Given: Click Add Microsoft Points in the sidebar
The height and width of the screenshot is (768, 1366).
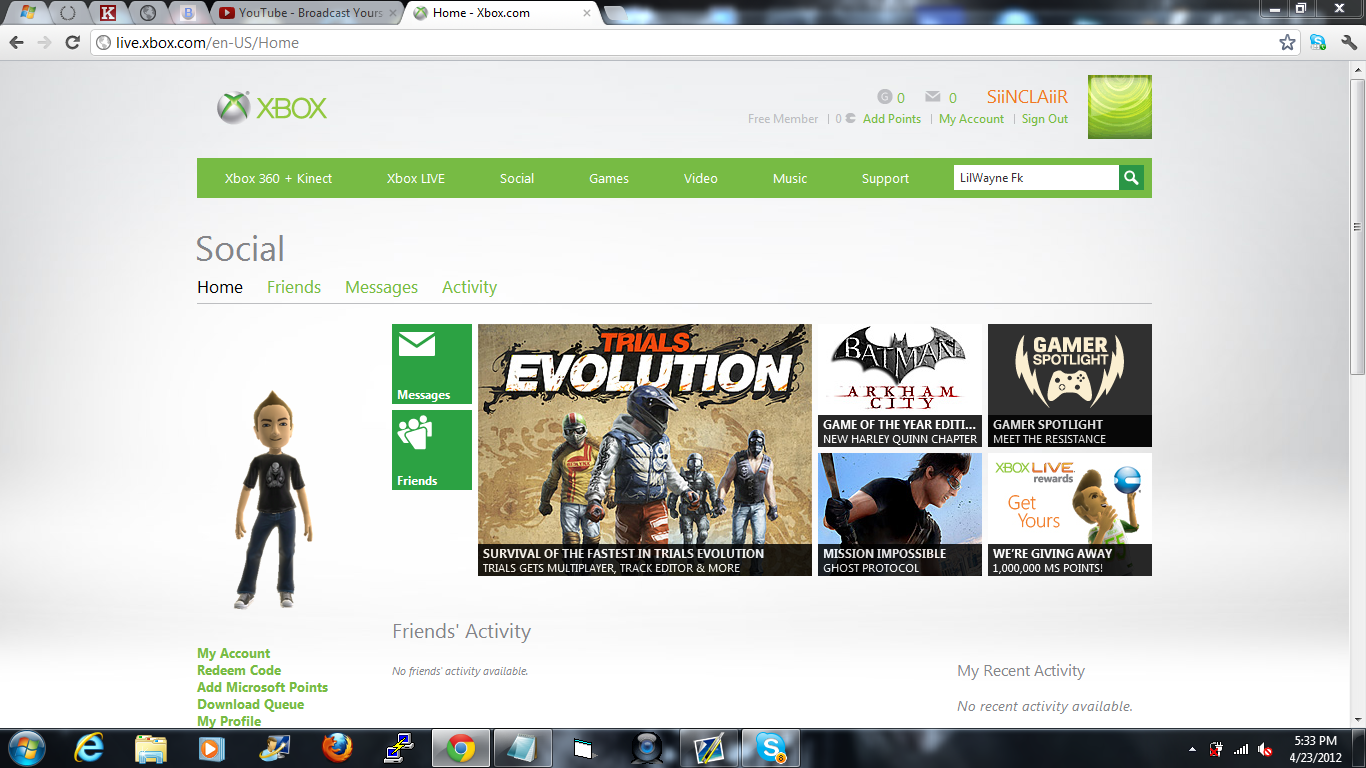Looking at the screenshot, I should pos(262,687).
